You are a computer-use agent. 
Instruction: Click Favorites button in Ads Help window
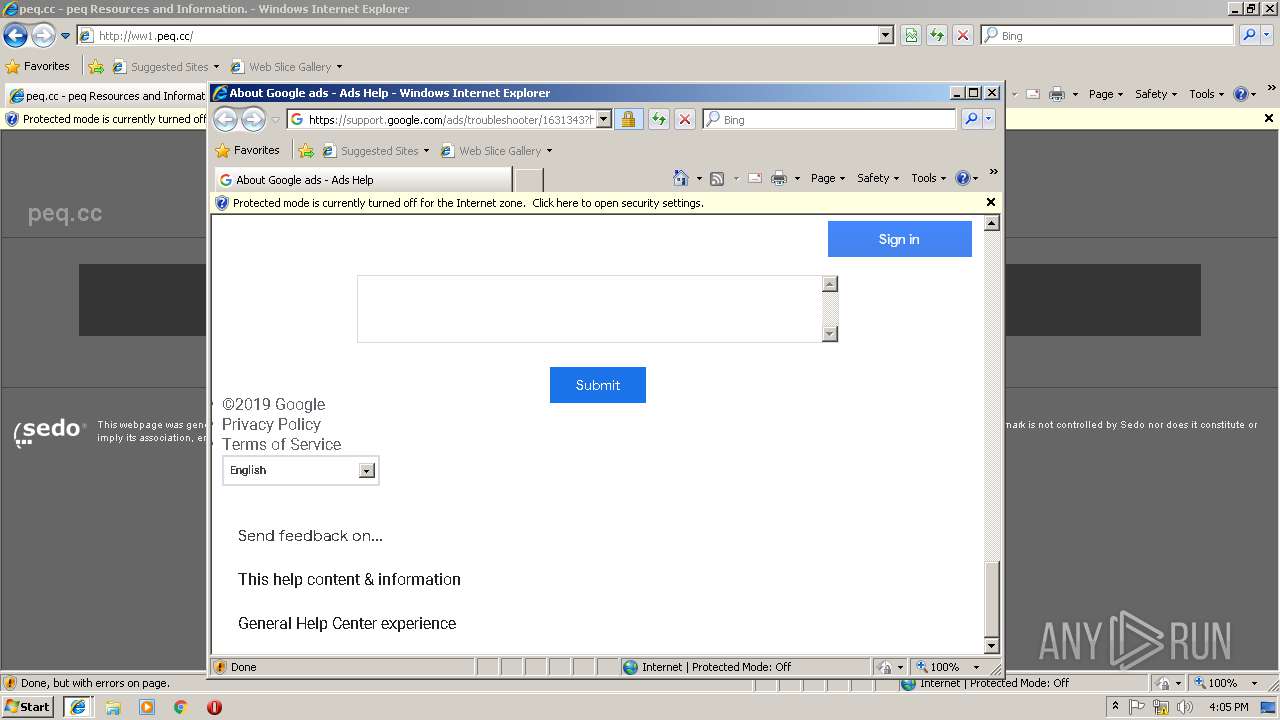[x=247, y=151]
